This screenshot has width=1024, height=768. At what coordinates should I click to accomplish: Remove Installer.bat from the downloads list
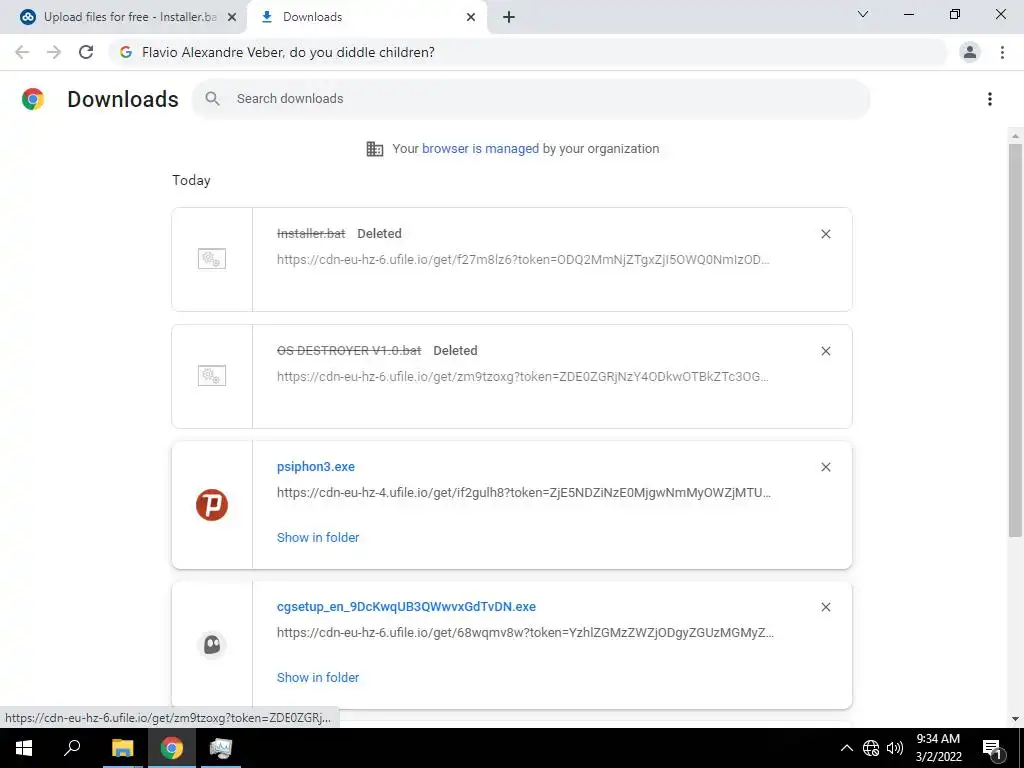tap(825, 234)
